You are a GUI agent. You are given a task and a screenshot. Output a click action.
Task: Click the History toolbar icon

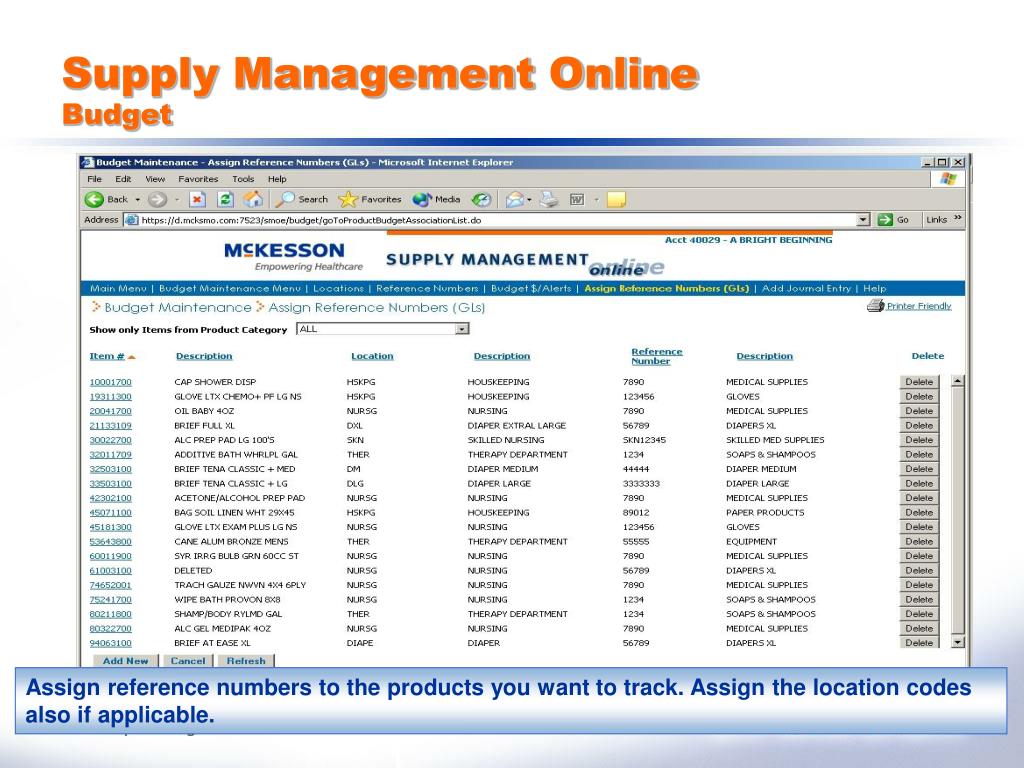coord(481,199)
